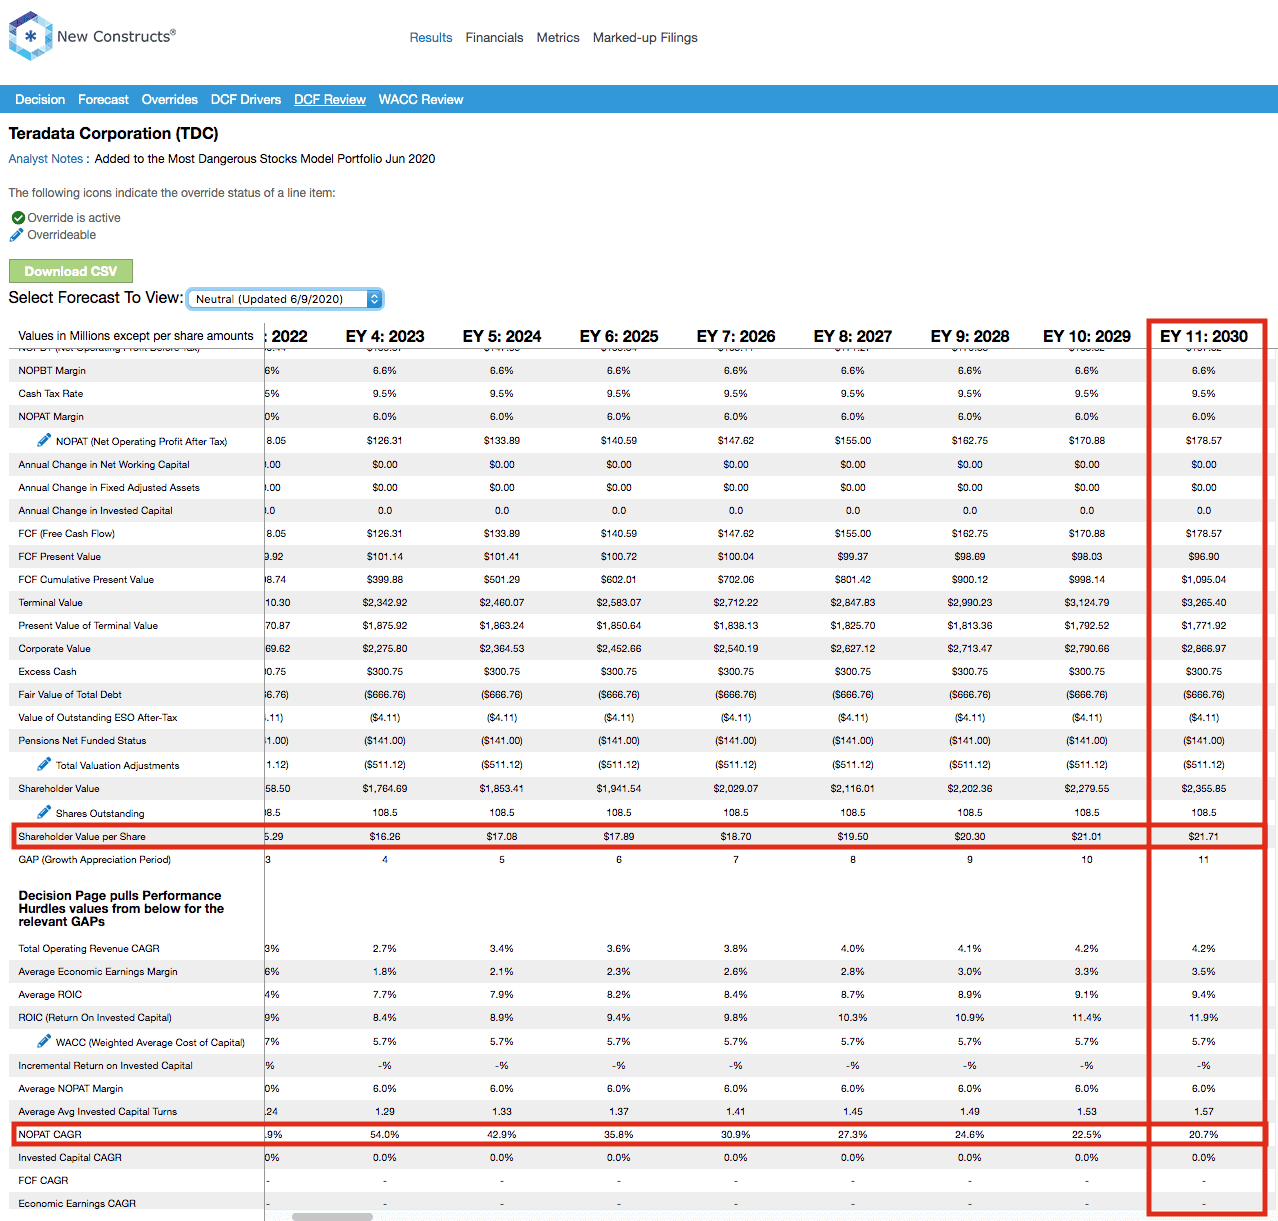The height and width of the screenshot is (1221, 1278).
Task: Click the $2,355.85 Shareholder Value cell
Action: click(x=1204, y=788)
